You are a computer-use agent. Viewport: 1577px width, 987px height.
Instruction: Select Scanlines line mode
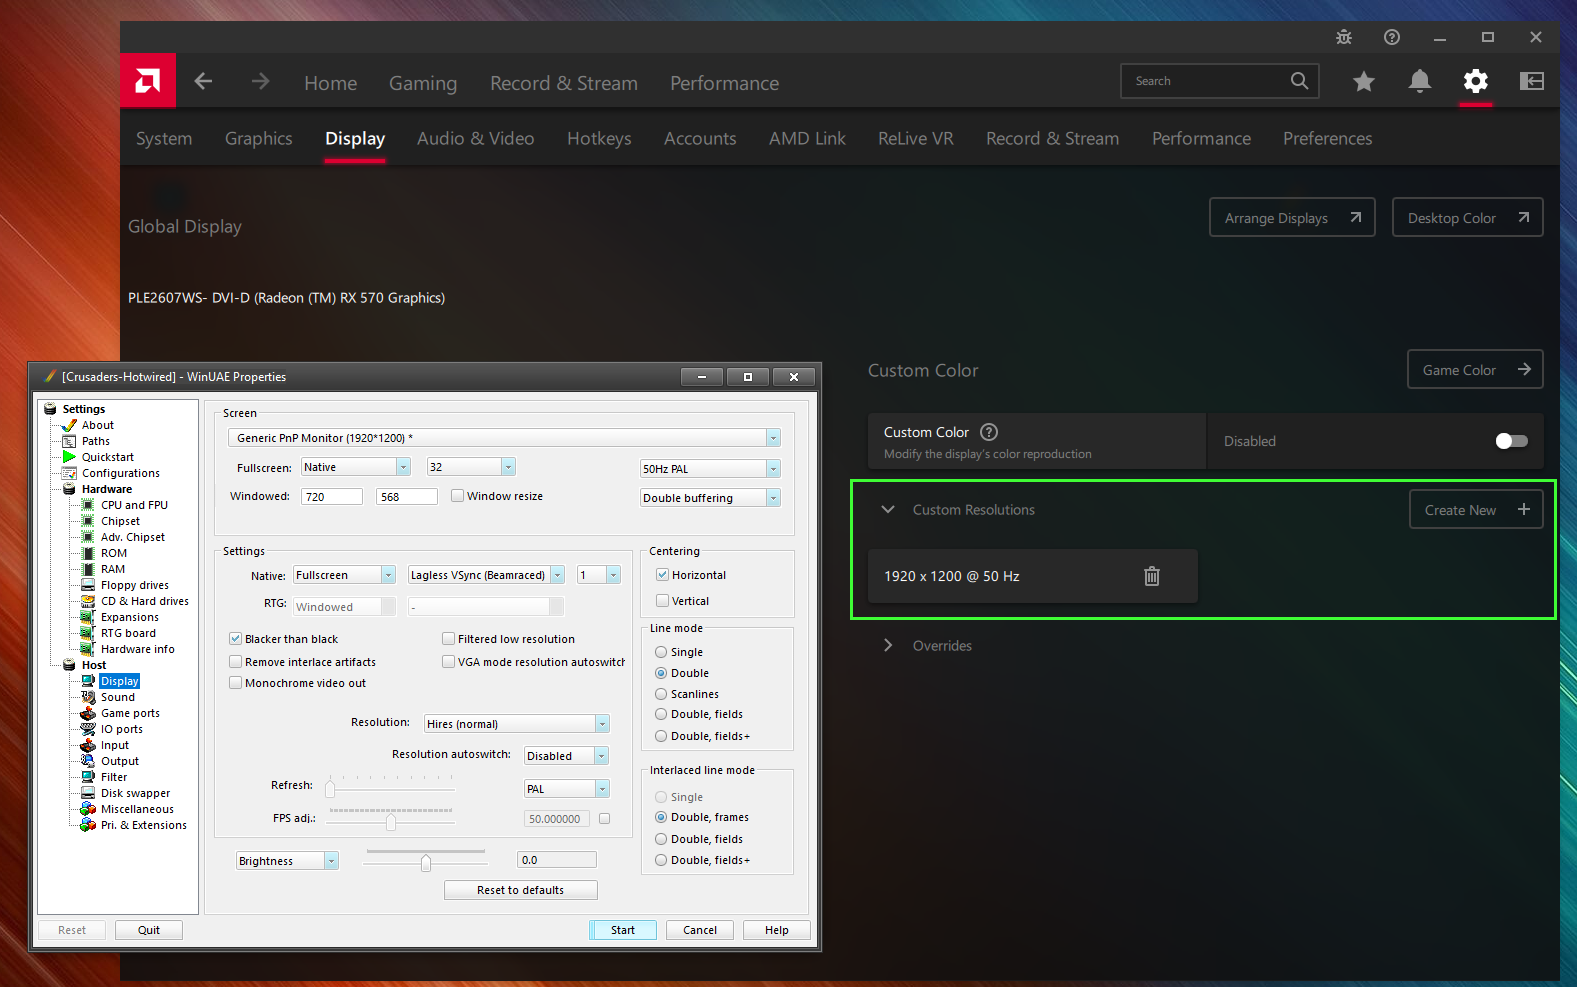tap(661, 694)
